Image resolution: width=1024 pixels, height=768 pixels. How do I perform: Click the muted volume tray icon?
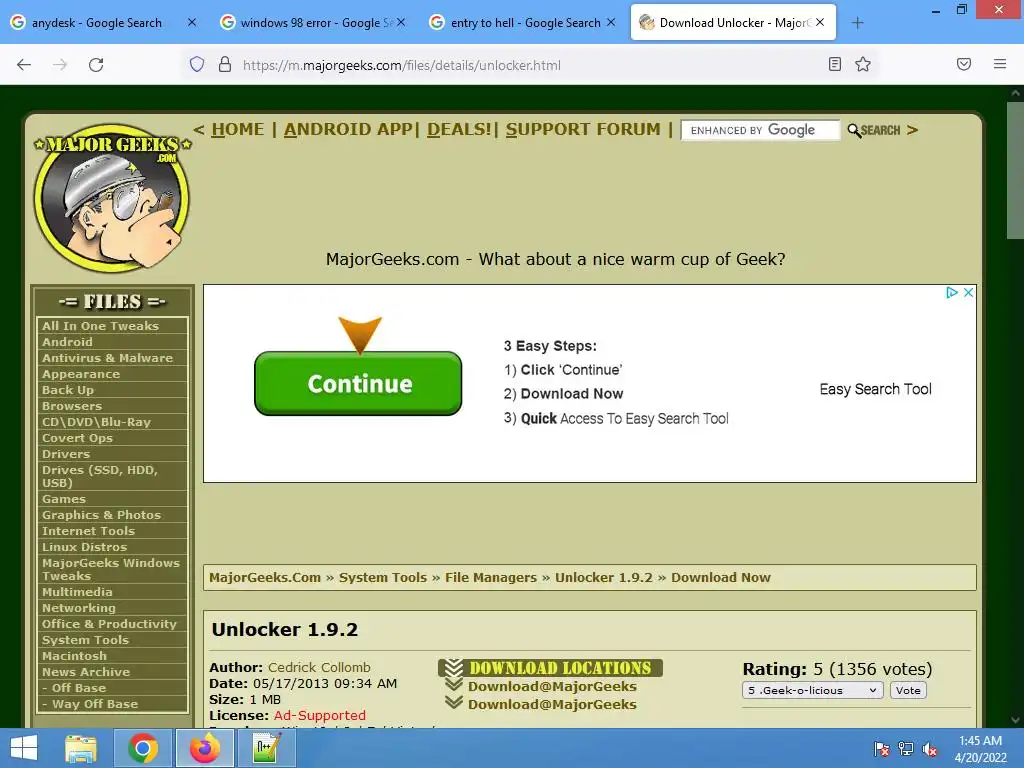(930, 749)
